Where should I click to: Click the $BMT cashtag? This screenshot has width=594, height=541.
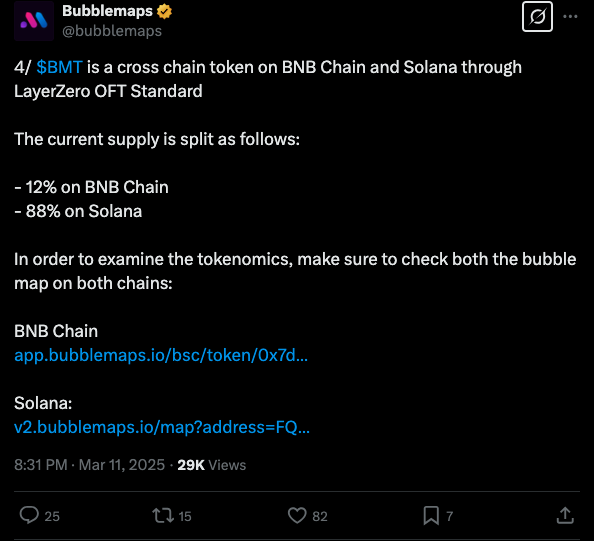coord(59,67)
